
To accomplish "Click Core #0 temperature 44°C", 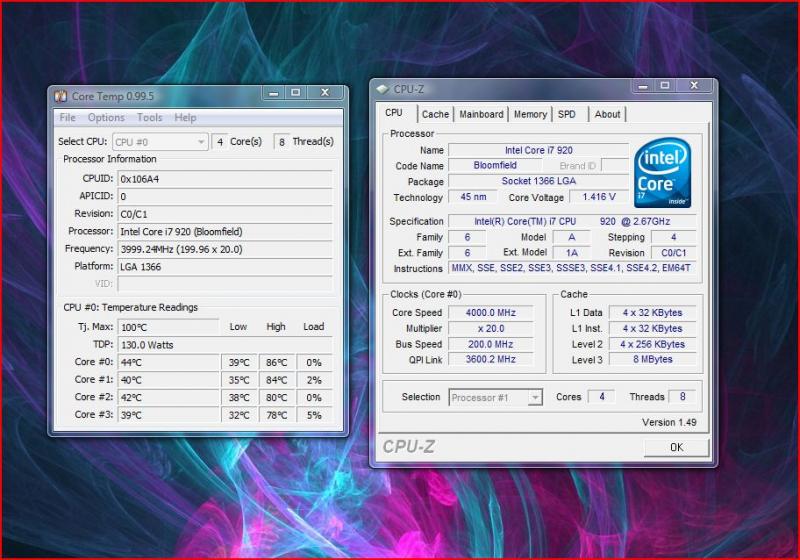I will pos(168,363).
